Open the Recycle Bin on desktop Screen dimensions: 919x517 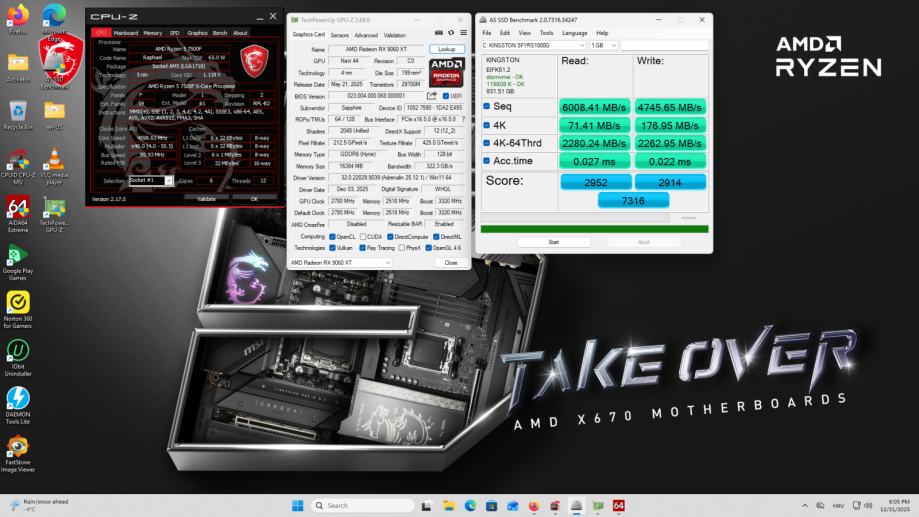[x=18, y=115]
